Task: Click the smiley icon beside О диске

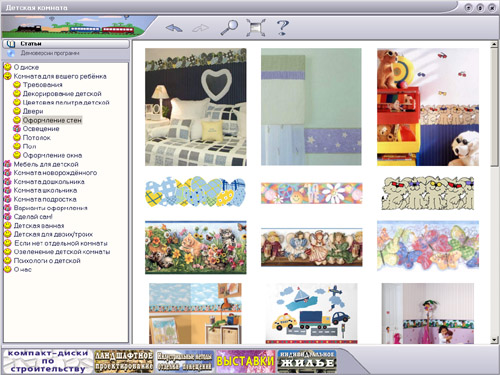Action: coord(7,67)
